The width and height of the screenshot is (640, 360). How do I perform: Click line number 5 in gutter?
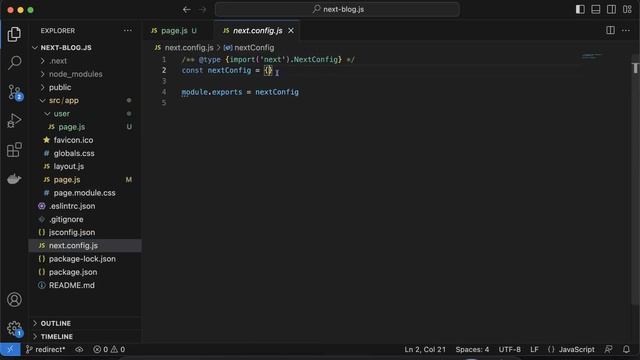click(x=164, y=102)
